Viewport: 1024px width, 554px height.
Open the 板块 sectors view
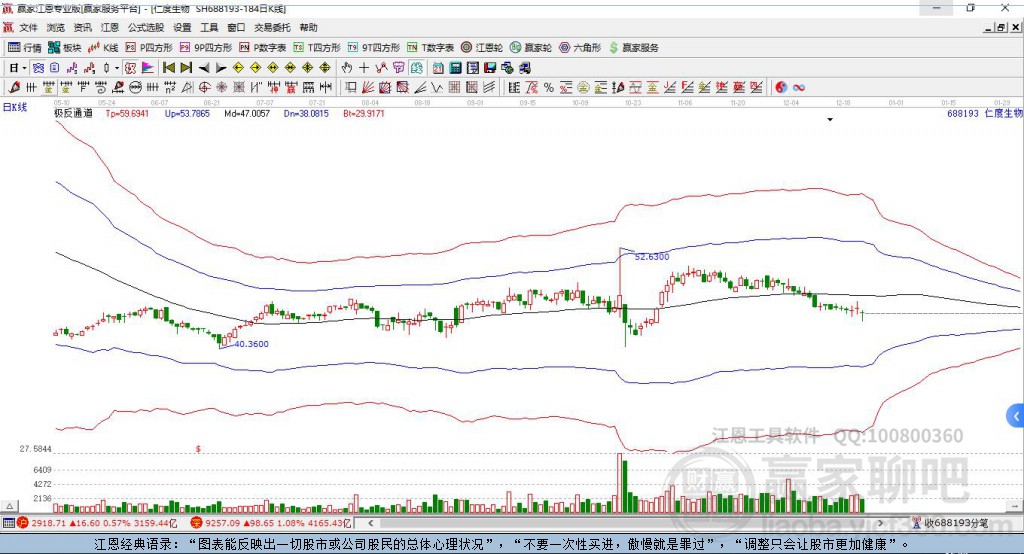pyautogui.click(x=65, y=48)
